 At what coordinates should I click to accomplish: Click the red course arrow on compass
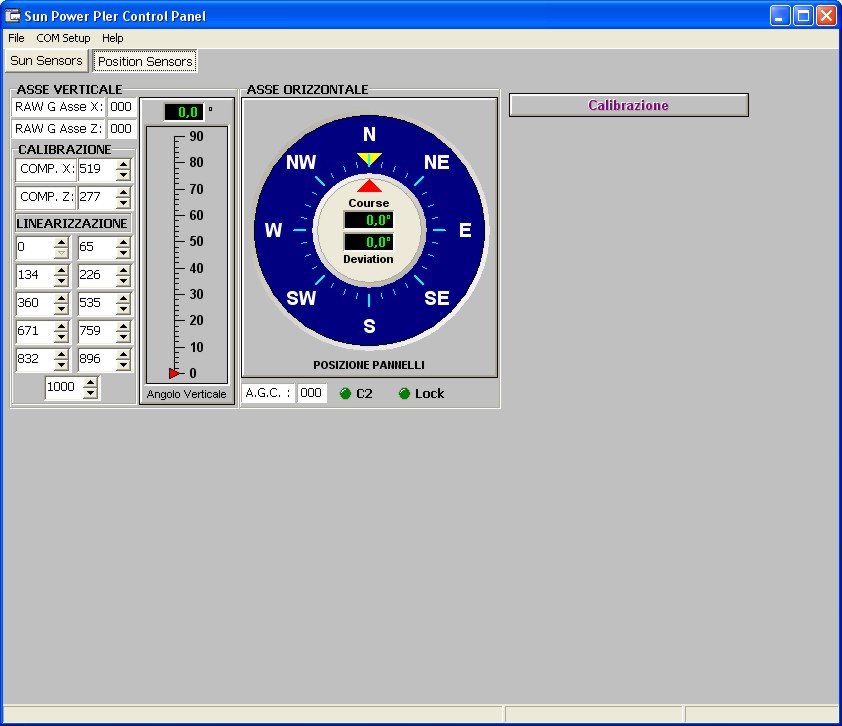369,186
